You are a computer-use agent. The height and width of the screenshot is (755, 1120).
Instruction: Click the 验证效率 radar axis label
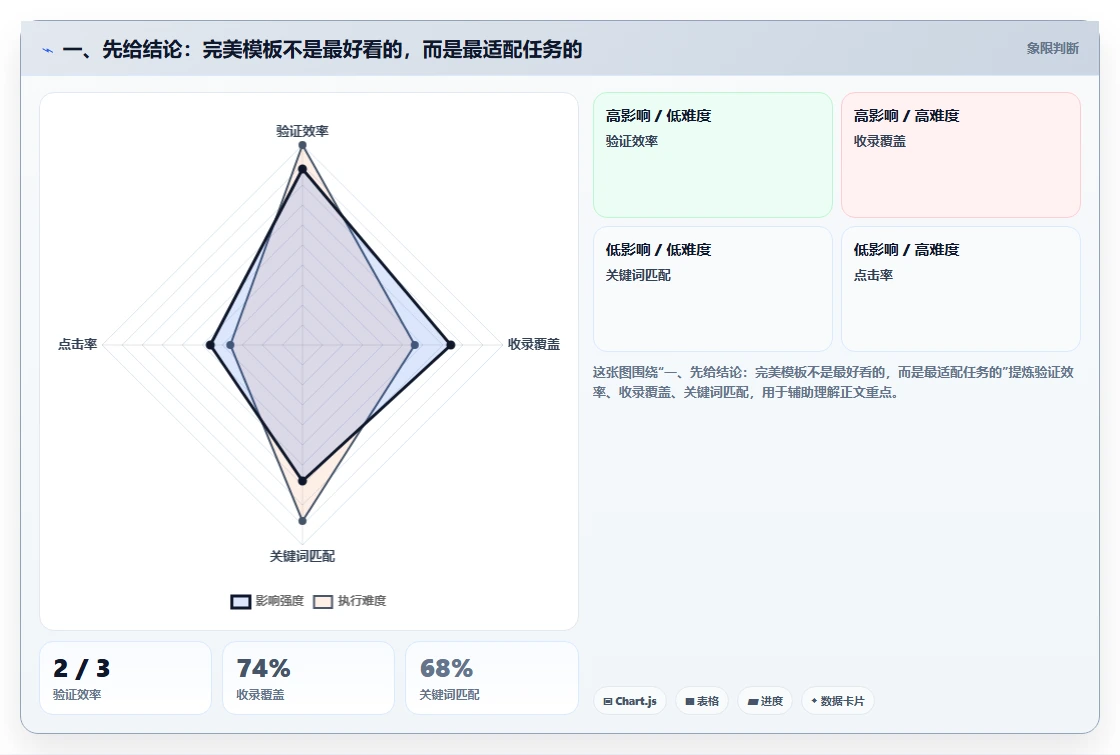coord(302,131)
